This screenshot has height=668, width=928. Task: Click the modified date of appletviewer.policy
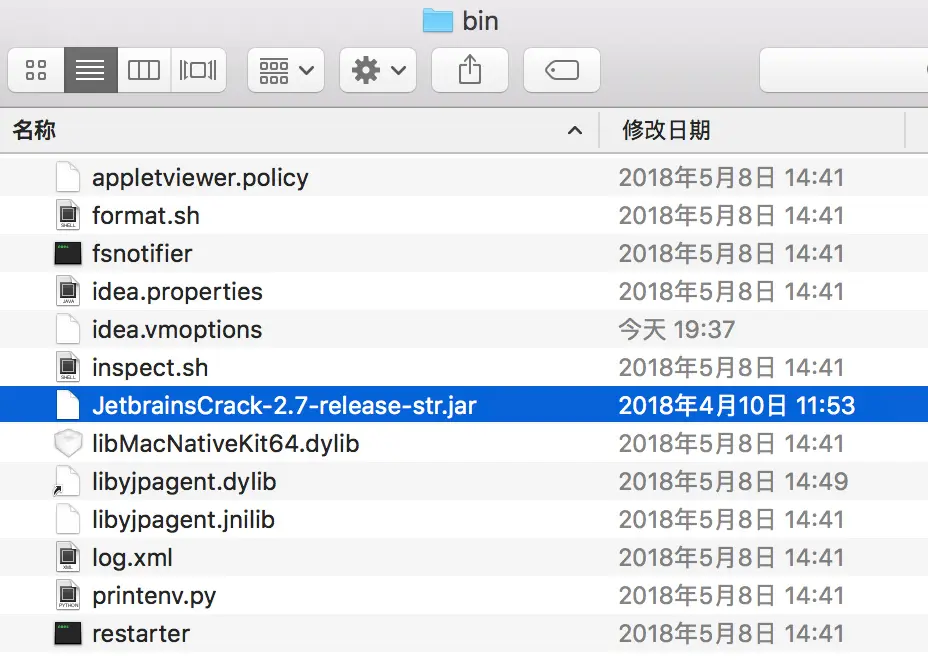click(731, 178)
